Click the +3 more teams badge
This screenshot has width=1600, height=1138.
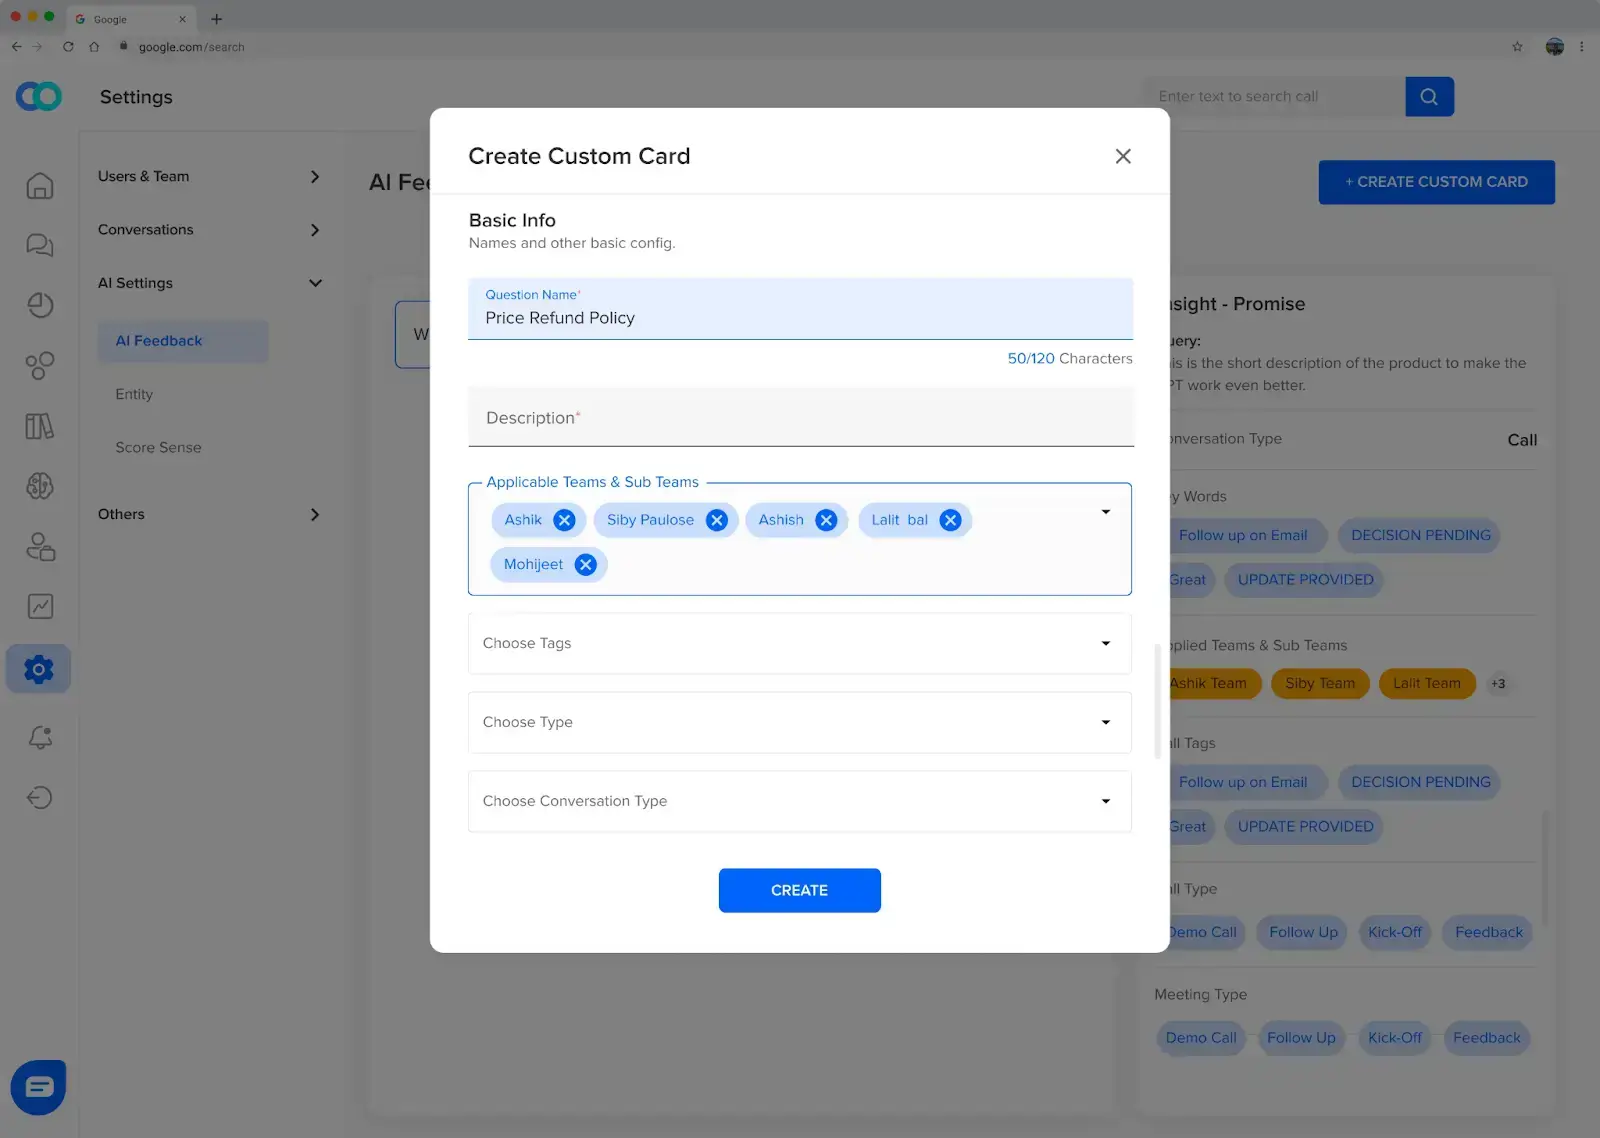pyautogui.click(x=1497, y=684)
